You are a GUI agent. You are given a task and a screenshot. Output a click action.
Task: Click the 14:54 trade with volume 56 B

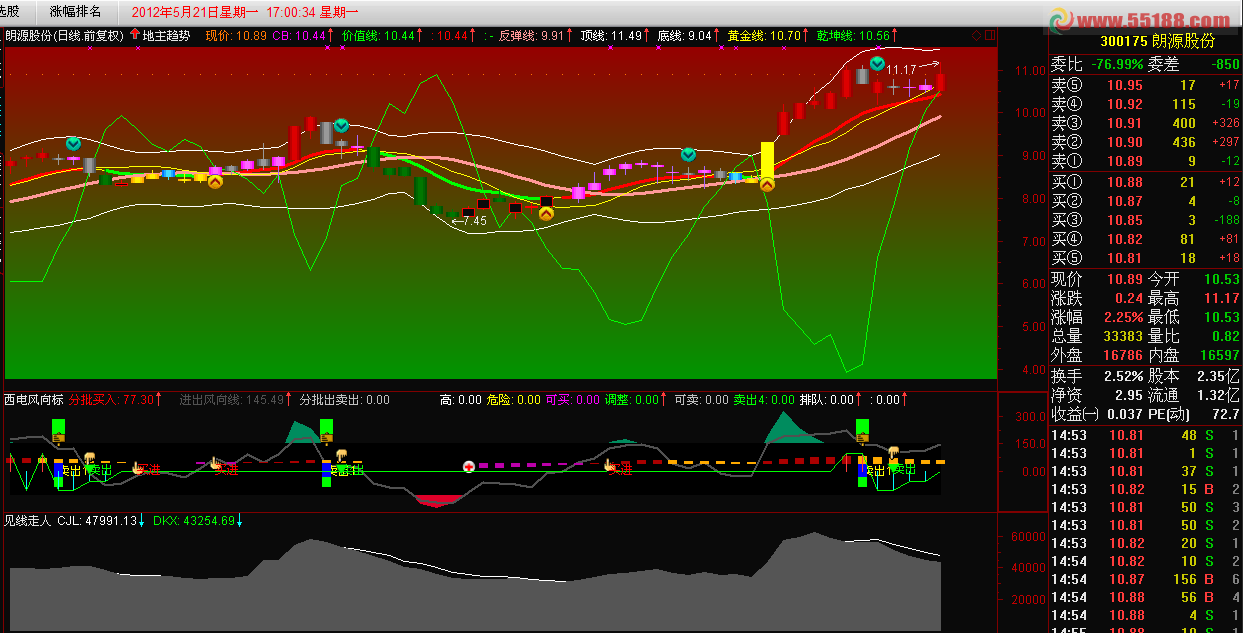pyautogui.click(x=1145, y=597)
